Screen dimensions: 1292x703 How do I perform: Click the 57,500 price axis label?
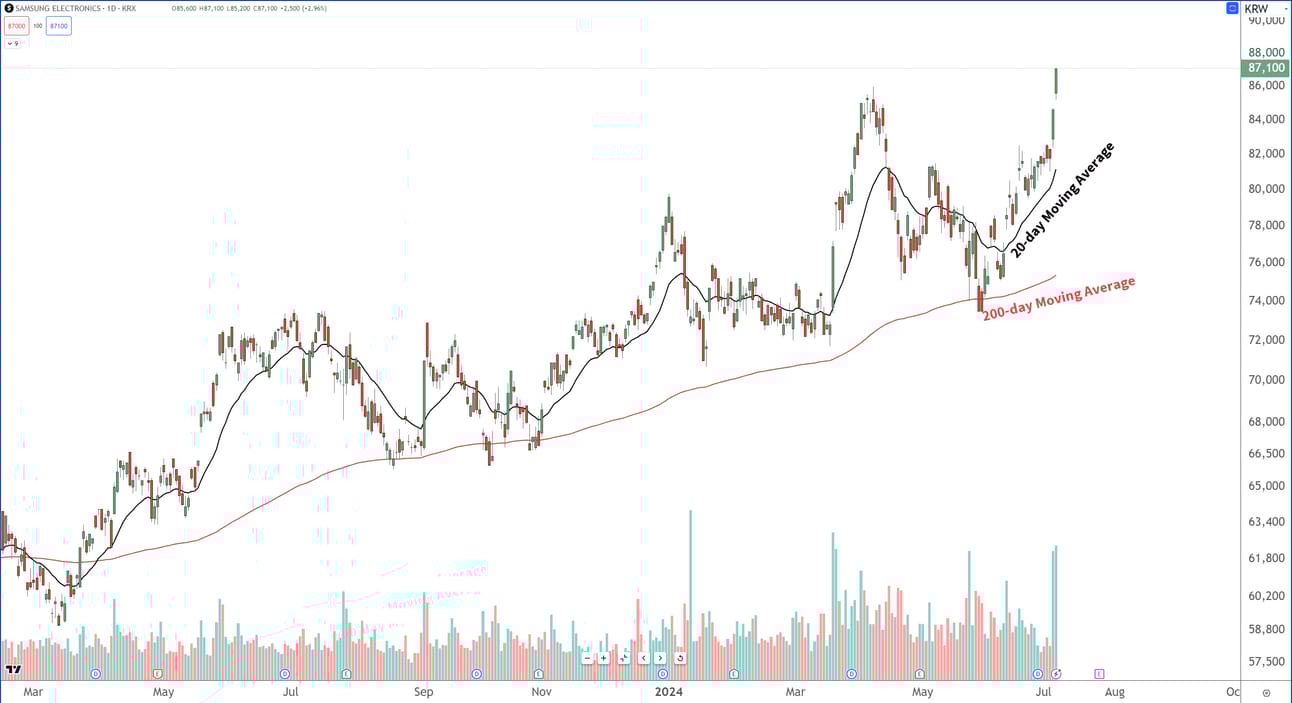[1265, 661]
